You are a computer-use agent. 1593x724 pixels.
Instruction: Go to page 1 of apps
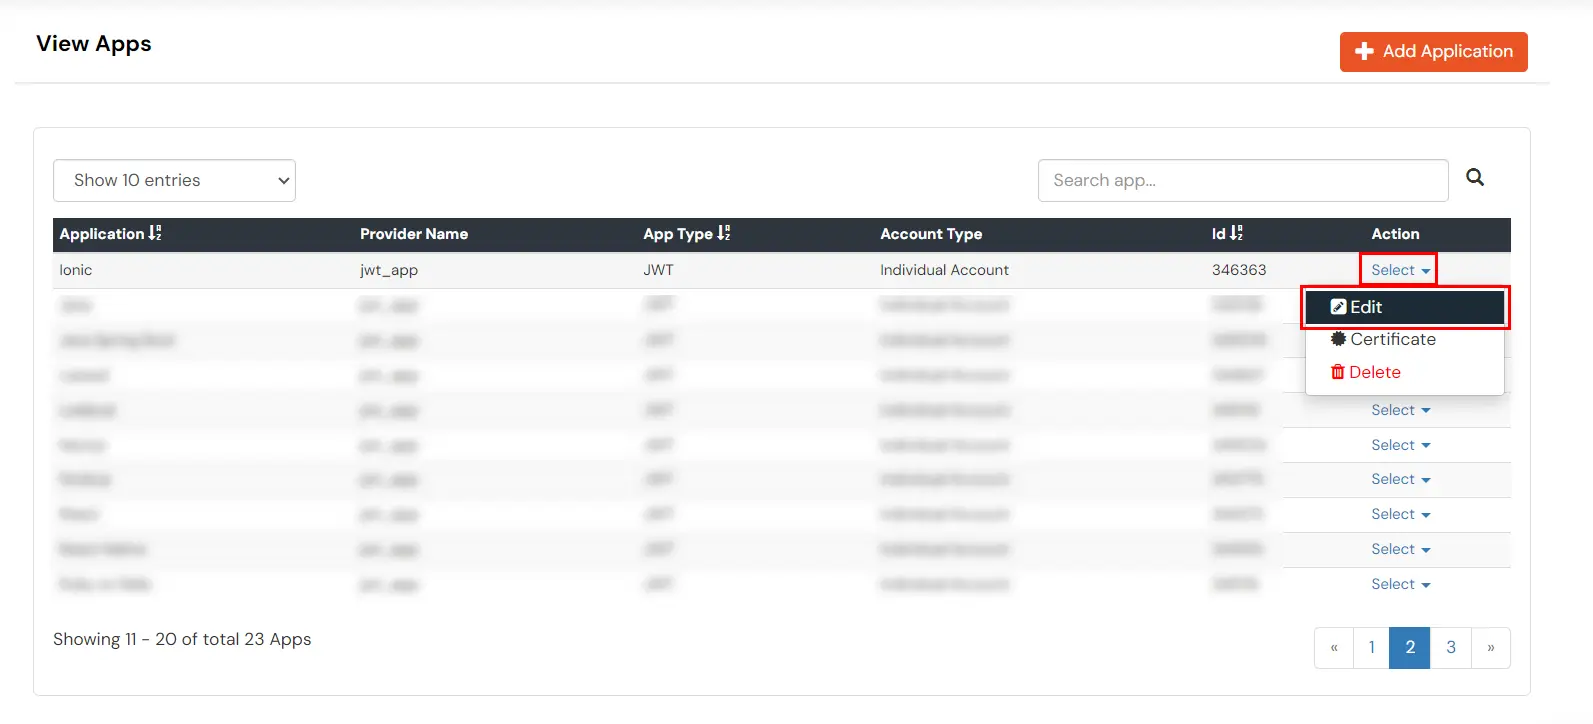(1371, 647)
